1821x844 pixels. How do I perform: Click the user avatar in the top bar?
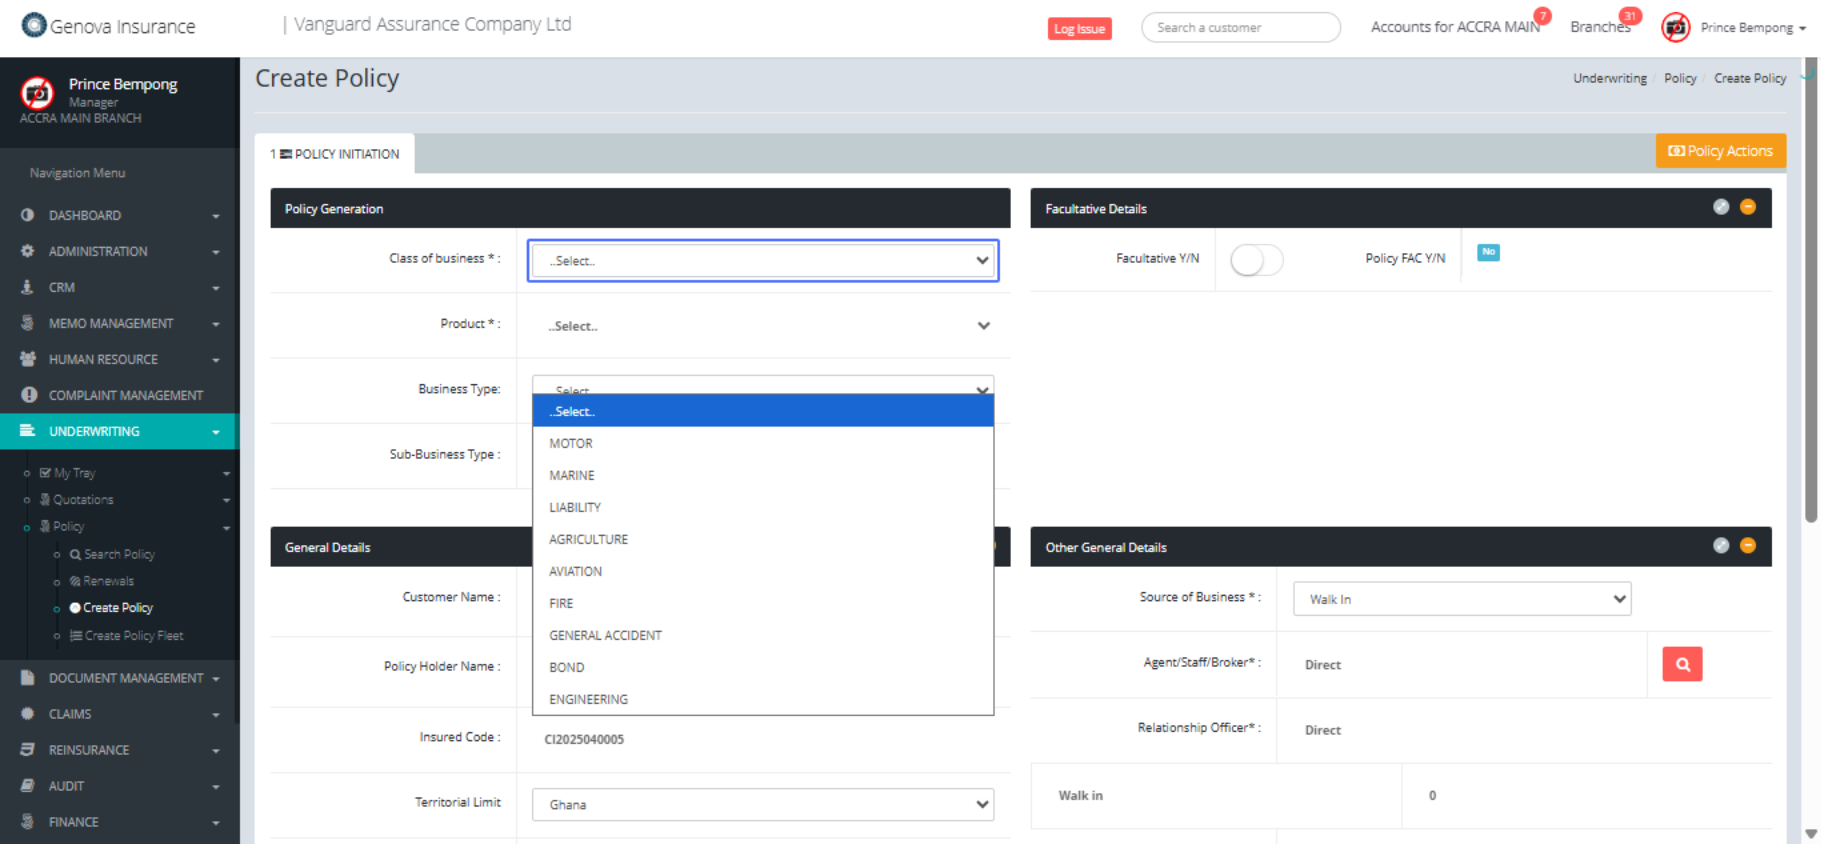pyautogui.click(x=1675, y=27)
